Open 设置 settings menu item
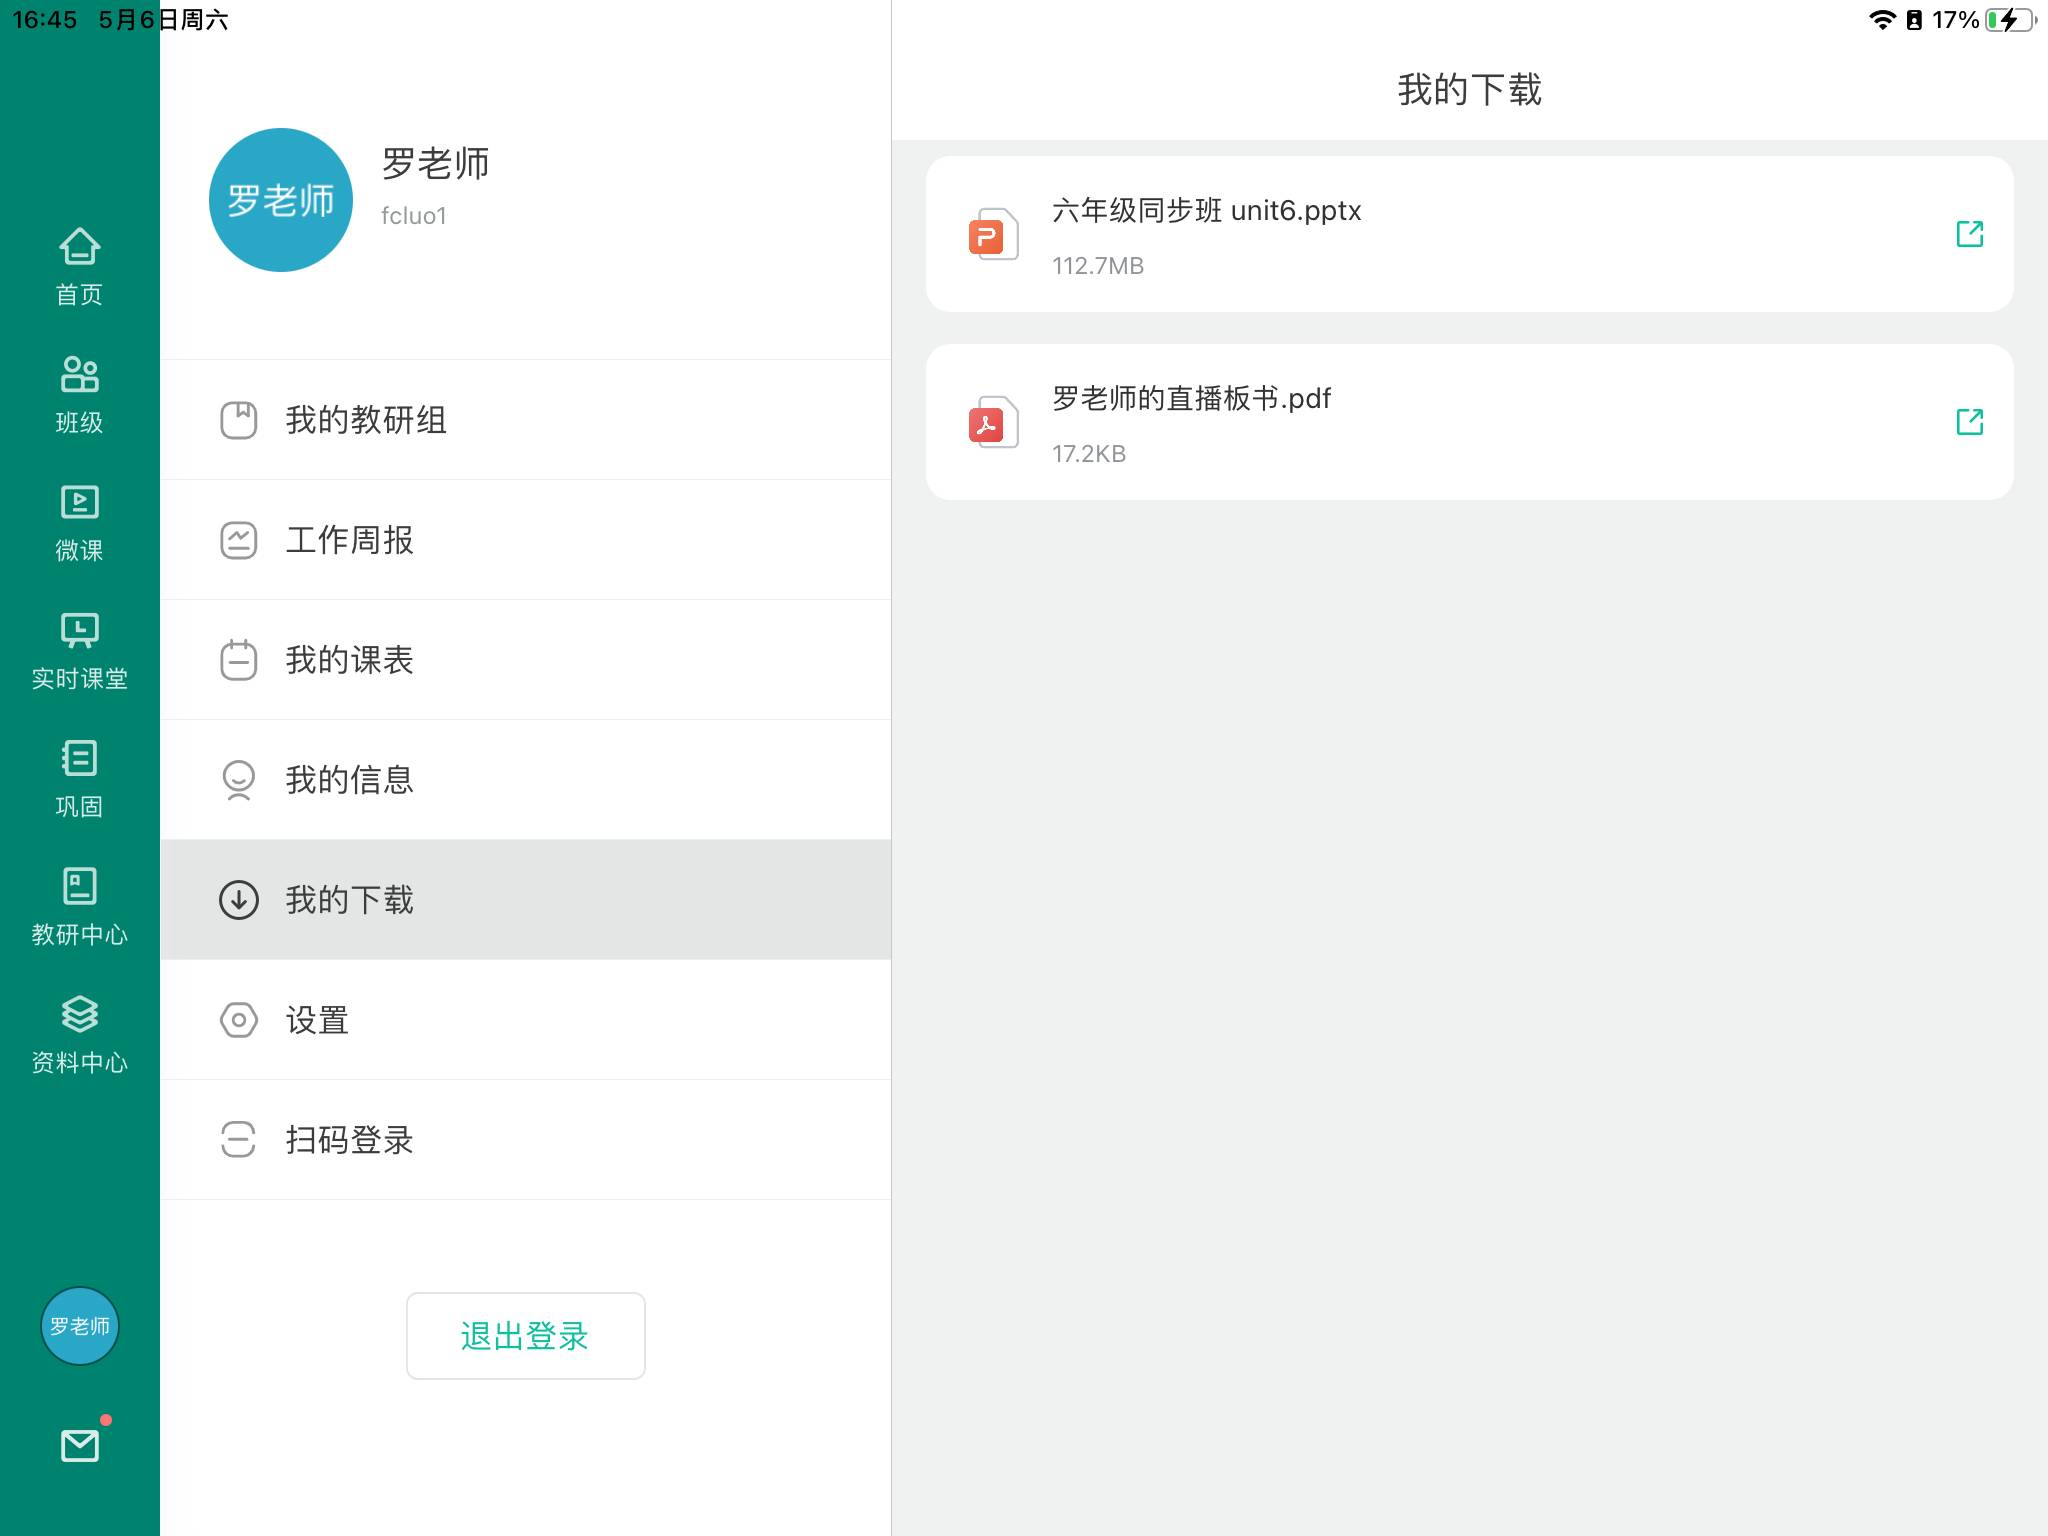2048x1536 pixels. (x=526, y=1020)
